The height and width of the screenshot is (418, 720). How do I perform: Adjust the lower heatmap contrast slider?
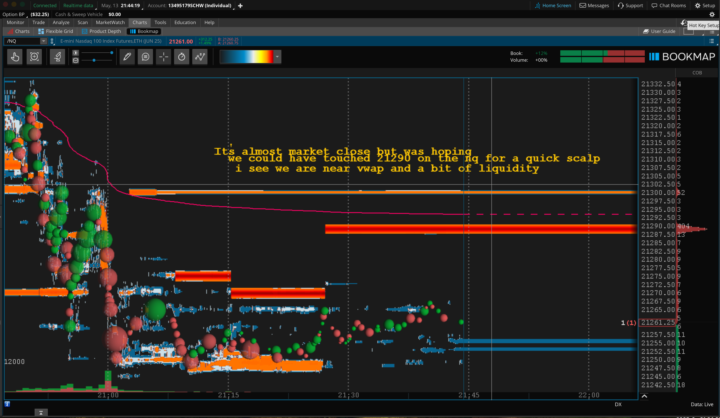click(96, 61)
